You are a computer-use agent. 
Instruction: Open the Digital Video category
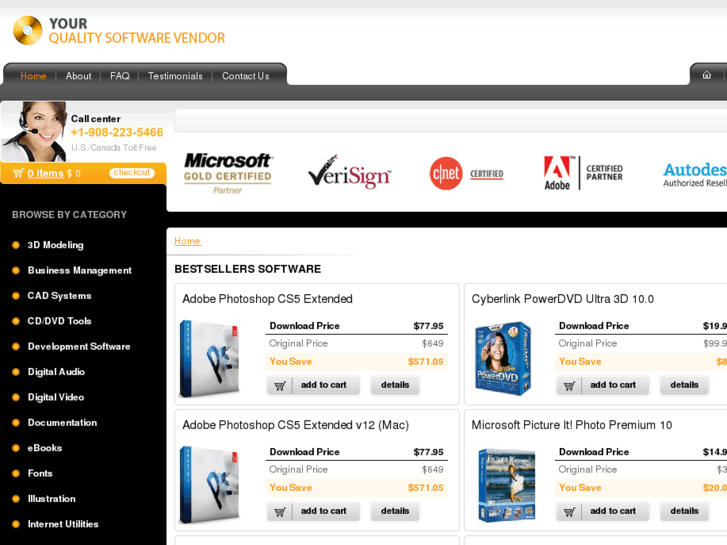pos(56,398)
